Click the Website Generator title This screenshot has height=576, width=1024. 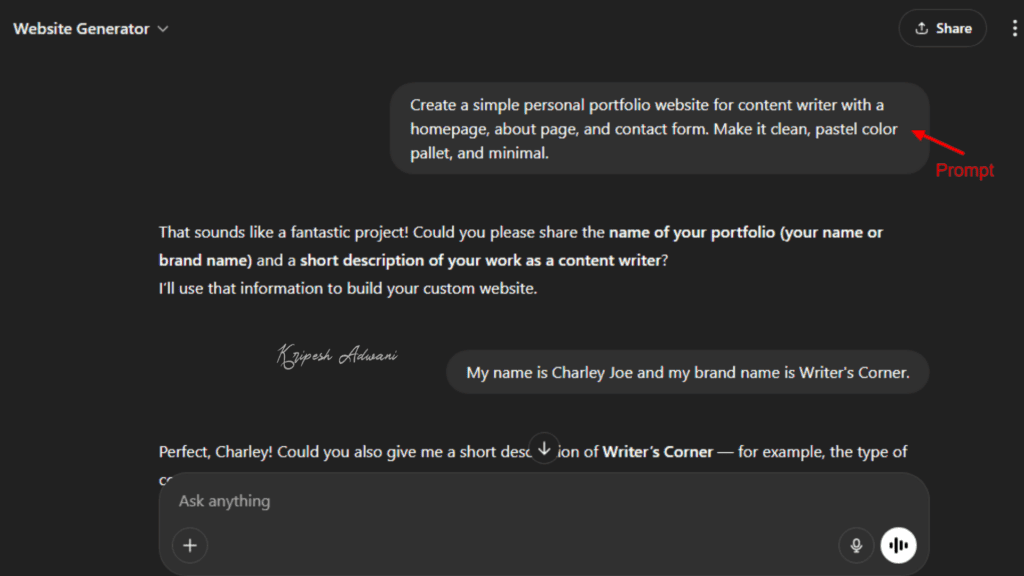tap(80, 28)
